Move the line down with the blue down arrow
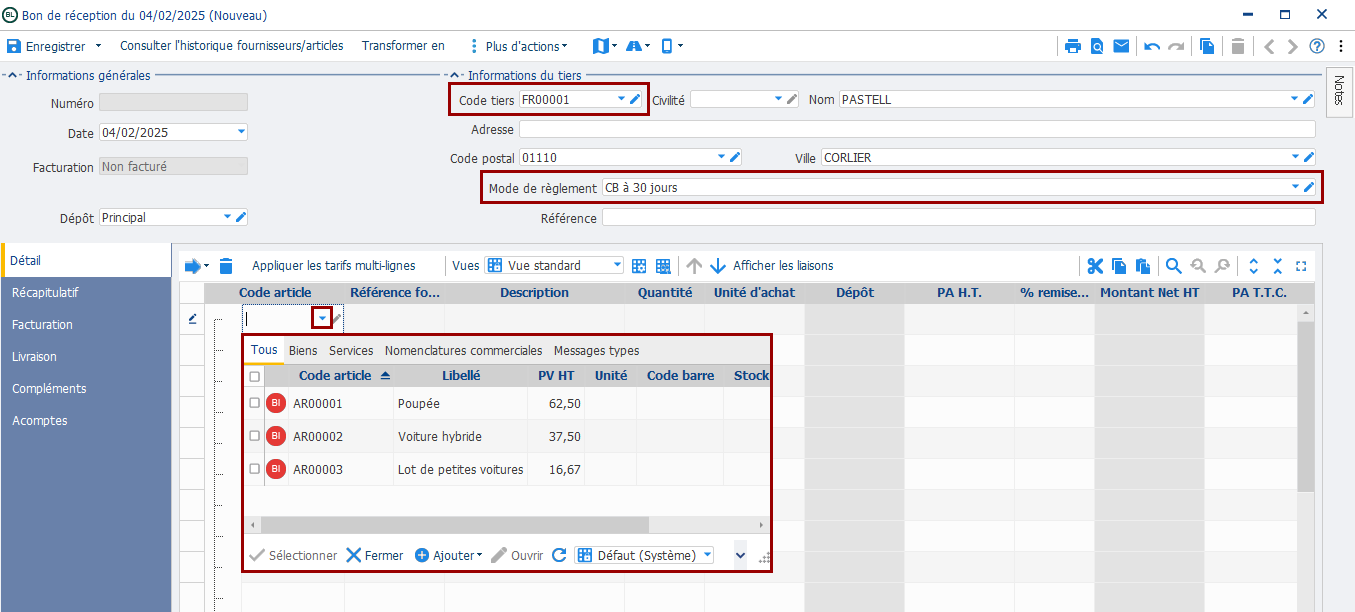1355x612 pixels. tap(718, 266)
